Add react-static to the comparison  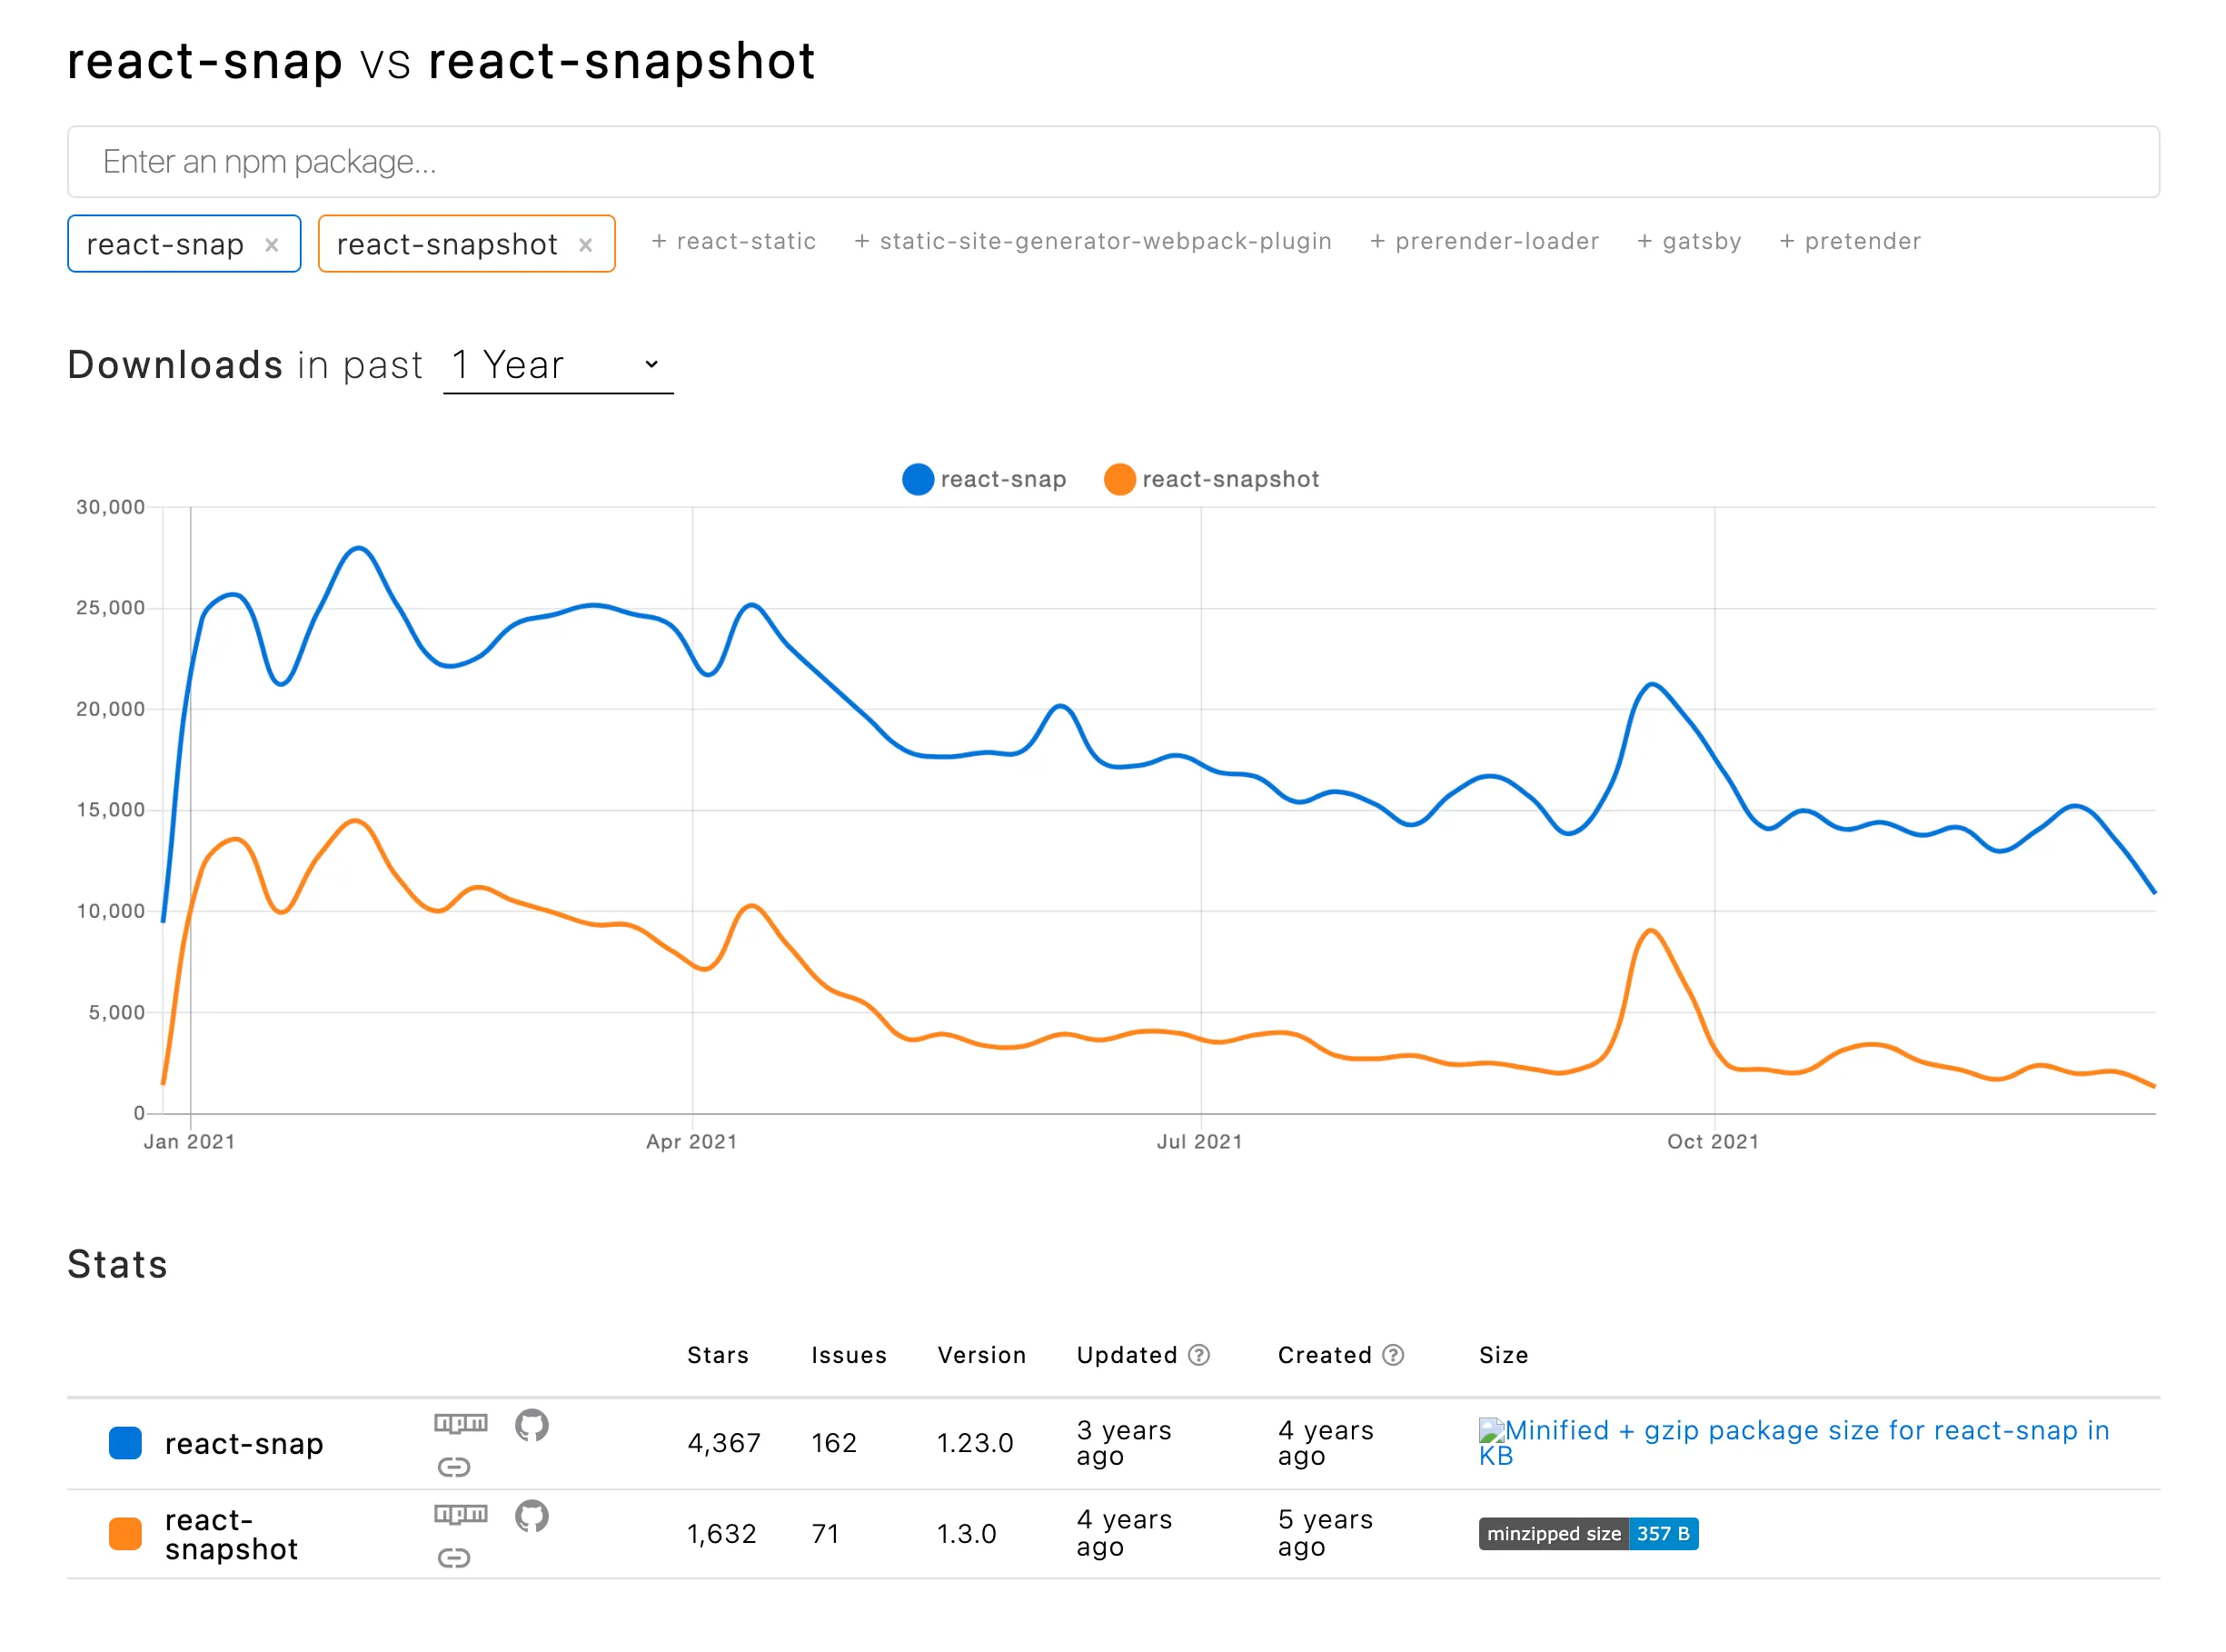pos(734,241)
